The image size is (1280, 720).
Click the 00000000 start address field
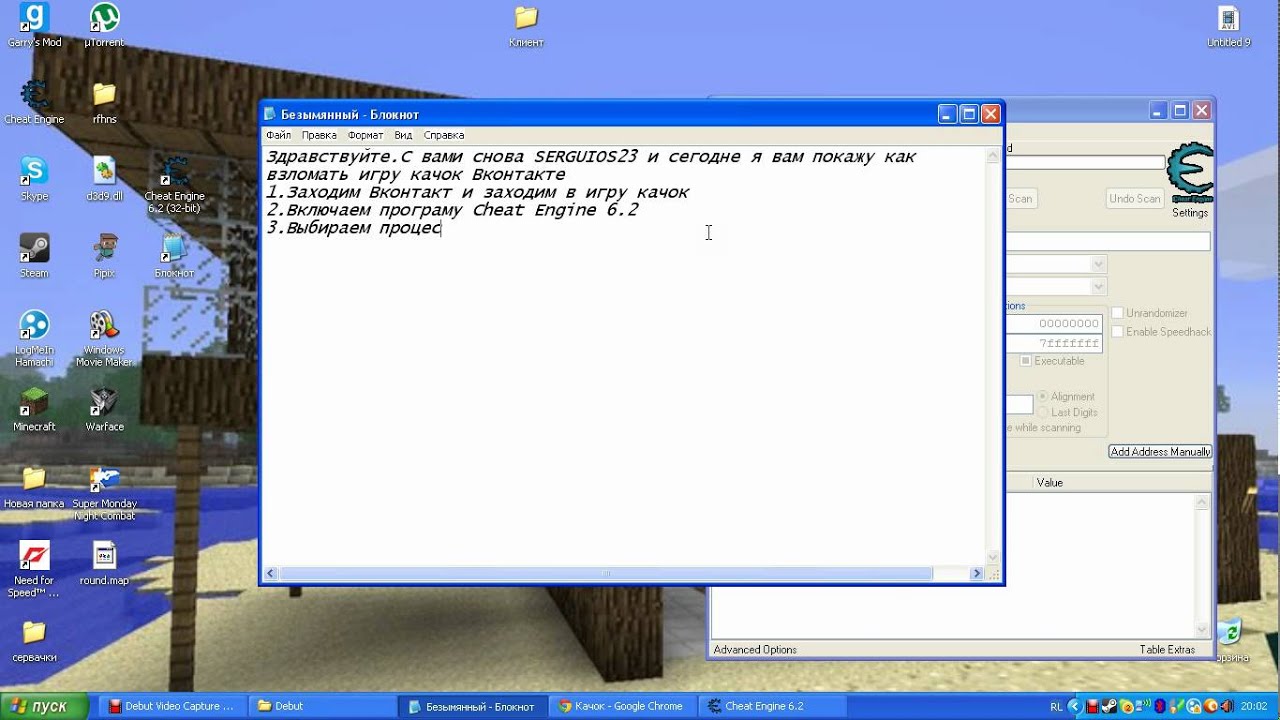point(1054,324)
